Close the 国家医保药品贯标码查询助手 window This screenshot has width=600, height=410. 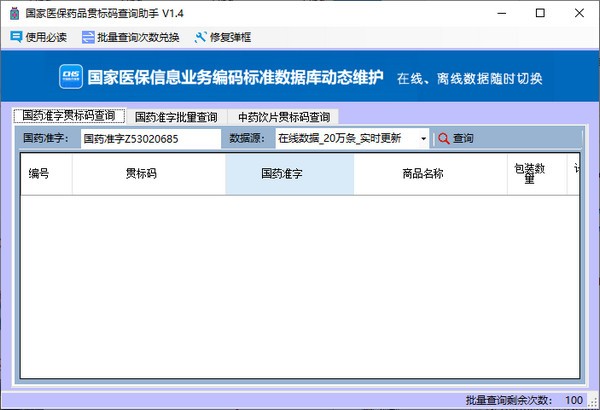579,13
